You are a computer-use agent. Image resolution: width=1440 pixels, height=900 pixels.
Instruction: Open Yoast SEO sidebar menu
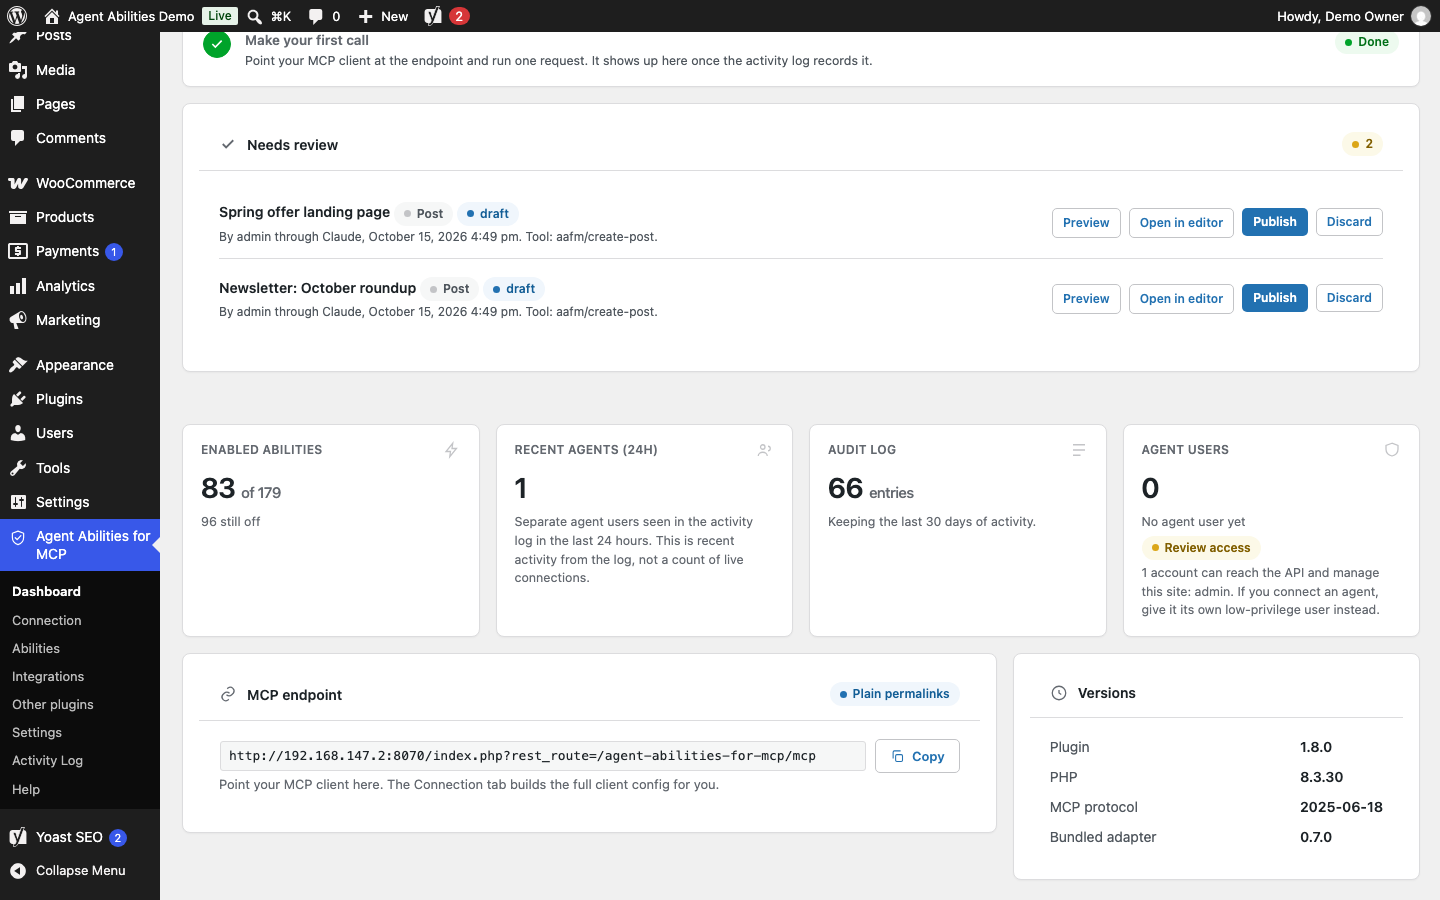(x=80, y=837)
